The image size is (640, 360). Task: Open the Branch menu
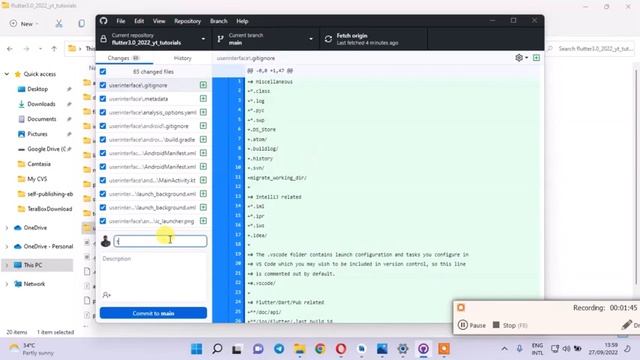(219, 21)
